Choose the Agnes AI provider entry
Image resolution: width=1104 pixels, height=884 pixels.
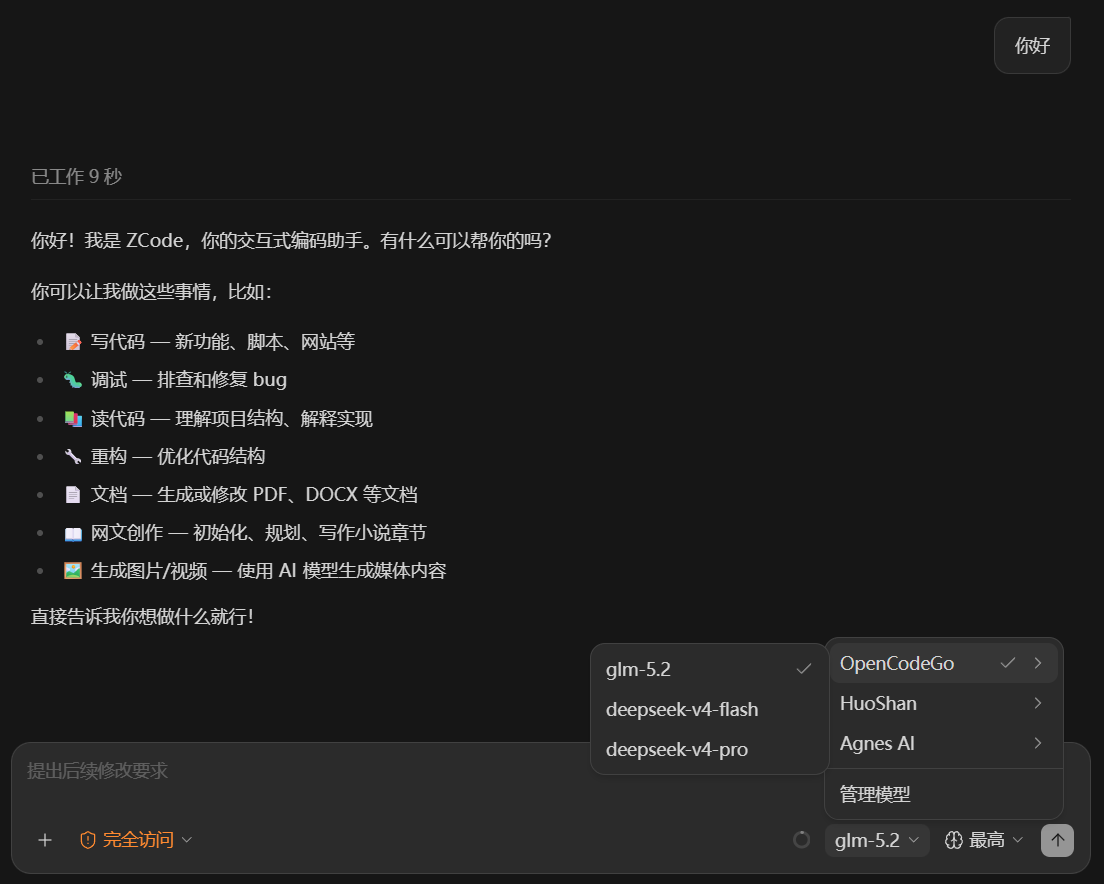[943, 743]
